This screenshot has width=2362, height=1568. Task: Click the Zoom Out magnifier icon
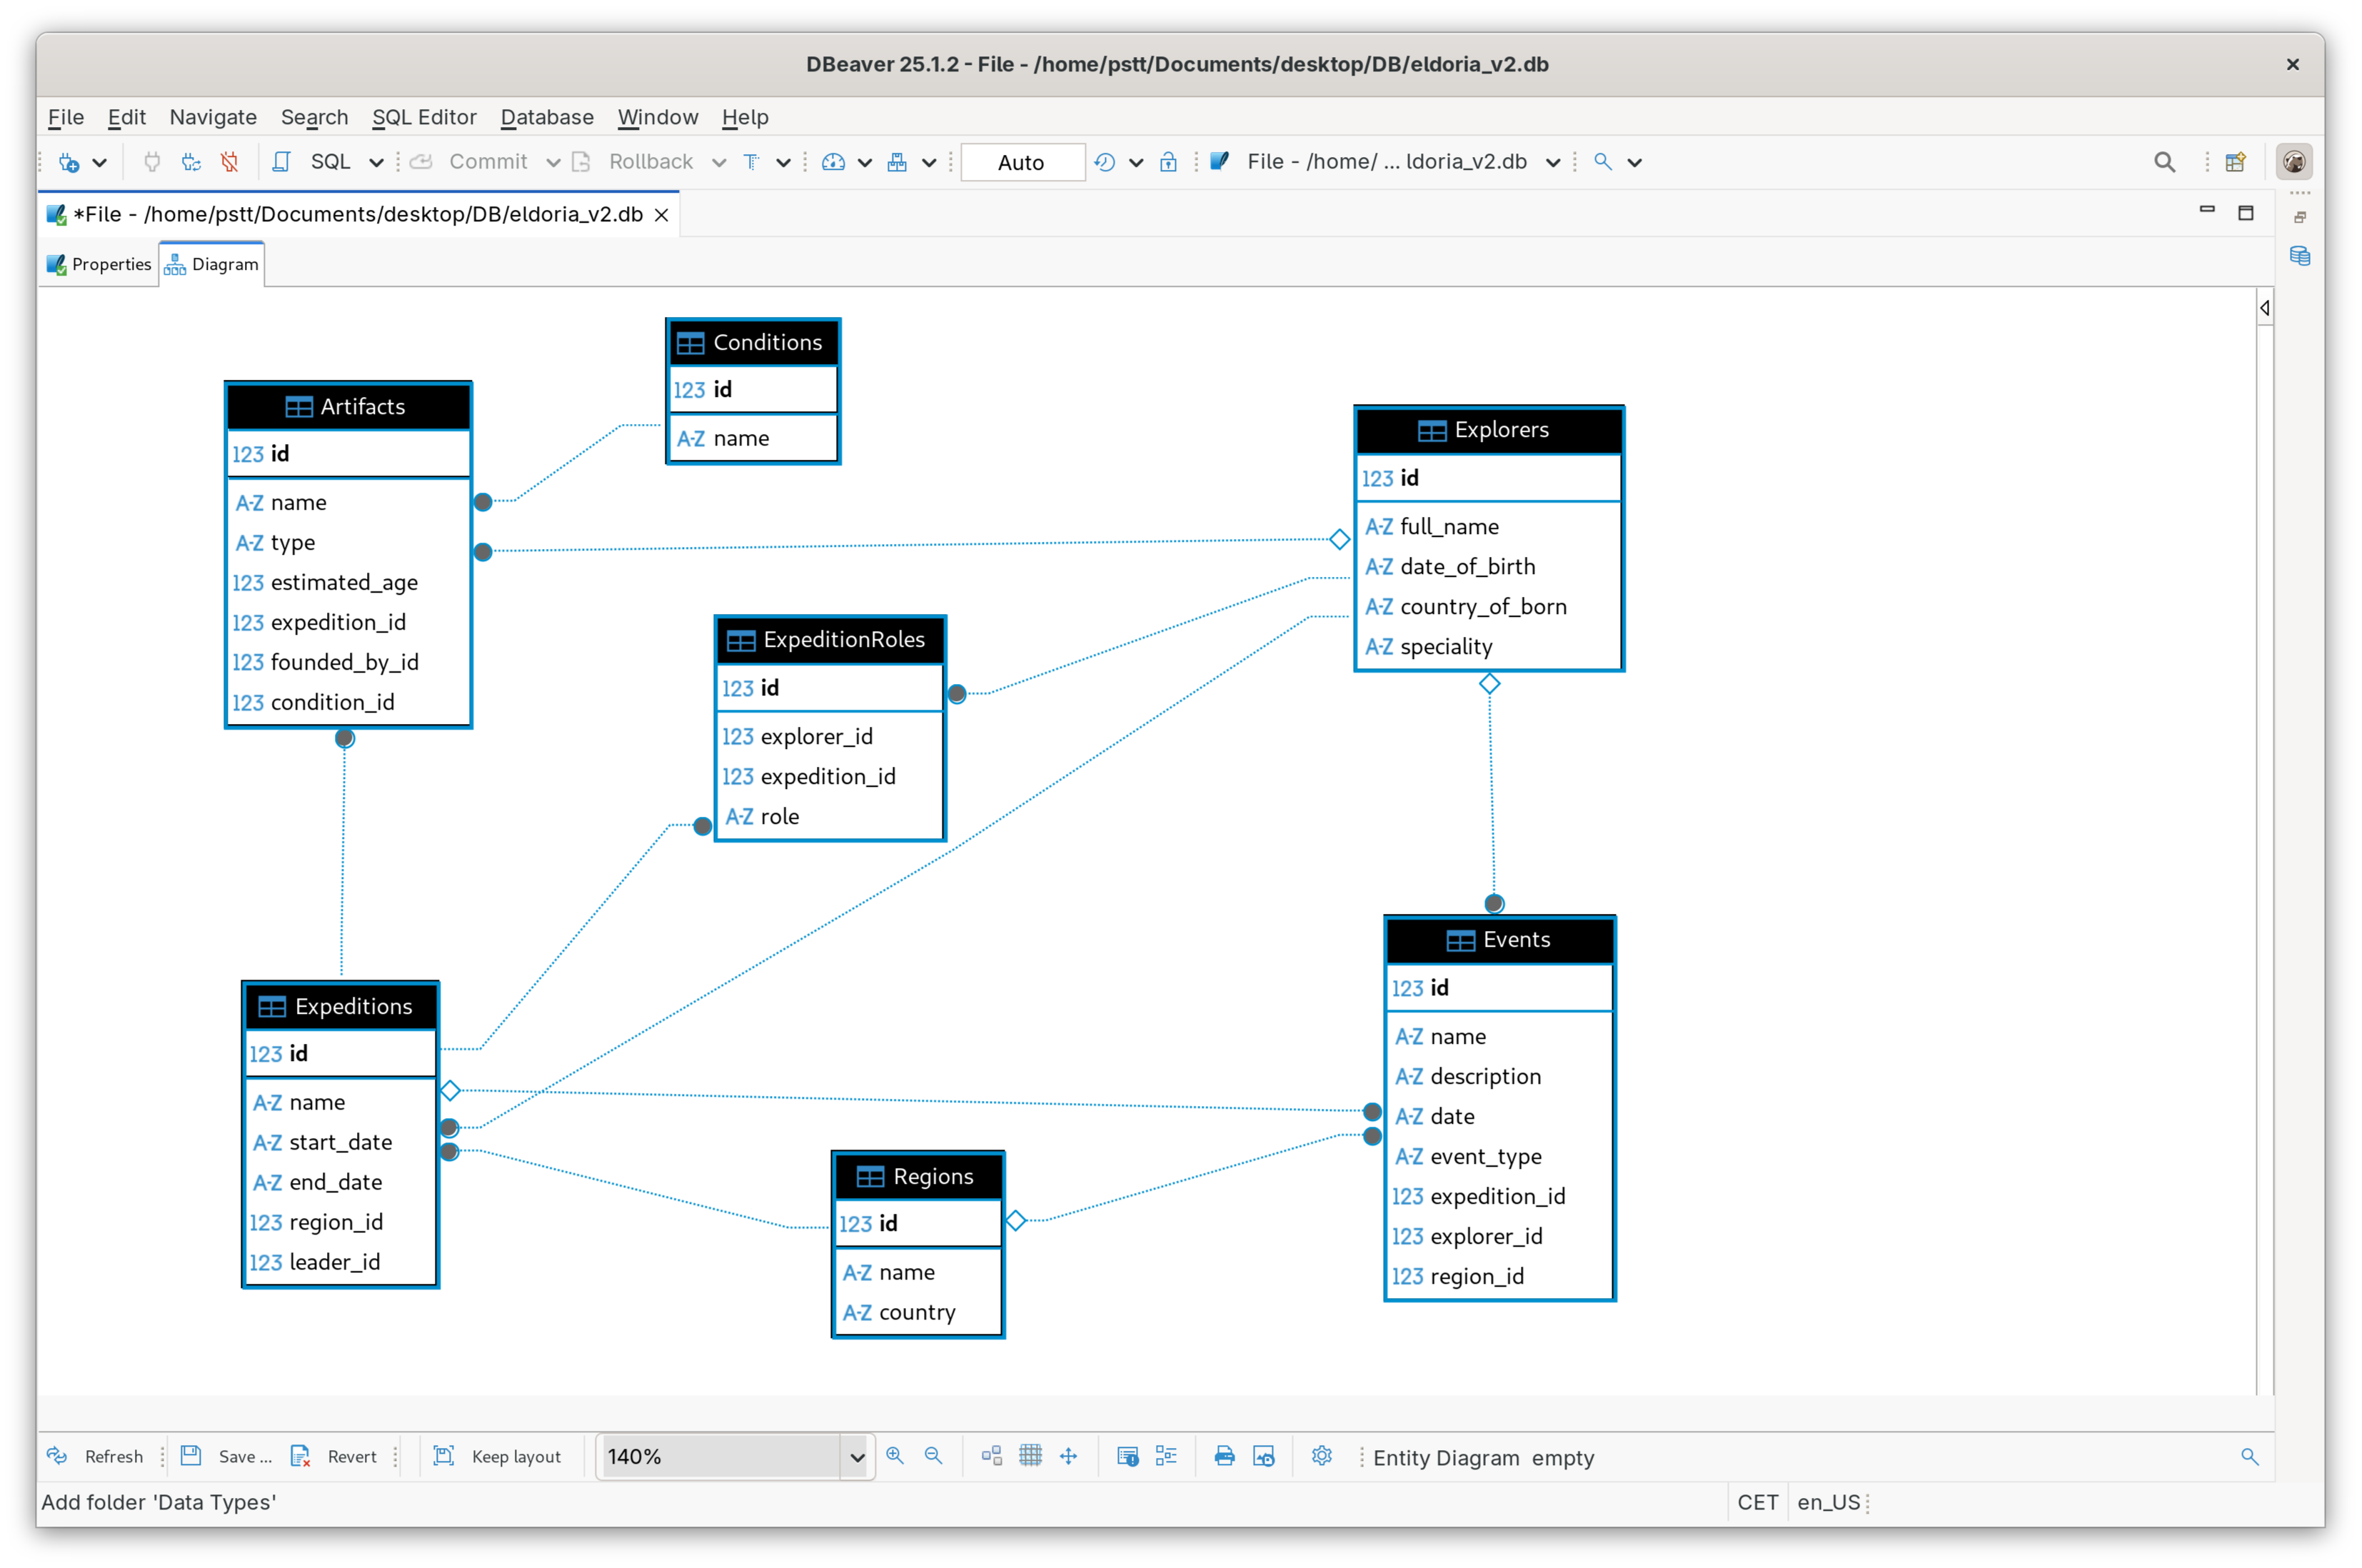click(933, 1456)
